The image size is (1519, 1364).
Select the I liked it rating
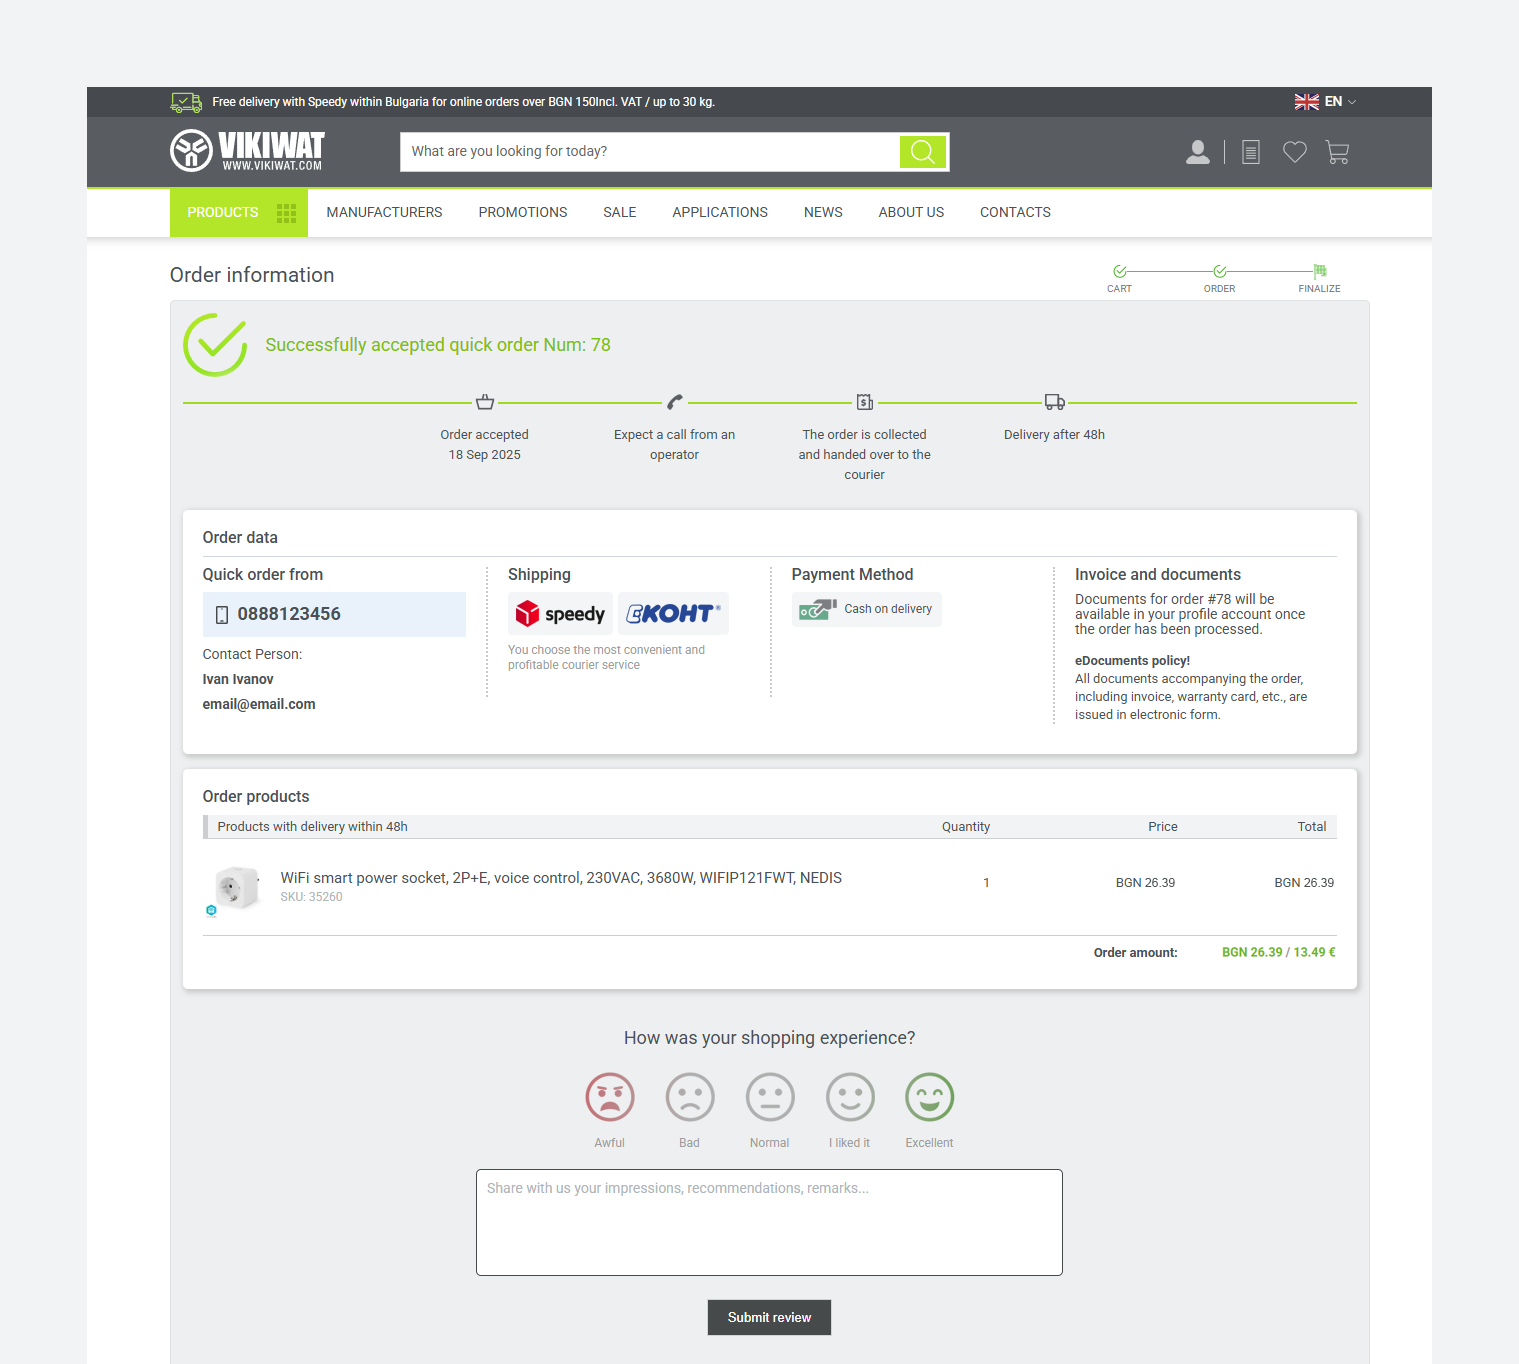[x=850, y=1098]
